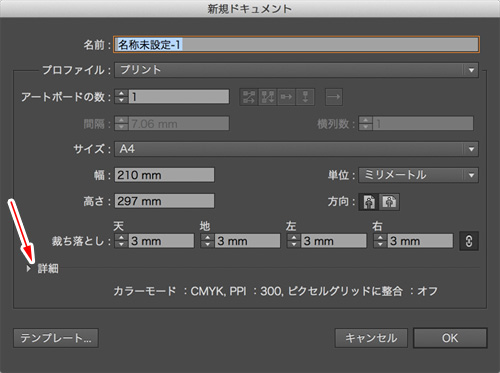Choose the portrait orientation icon

tap(369, 202)
